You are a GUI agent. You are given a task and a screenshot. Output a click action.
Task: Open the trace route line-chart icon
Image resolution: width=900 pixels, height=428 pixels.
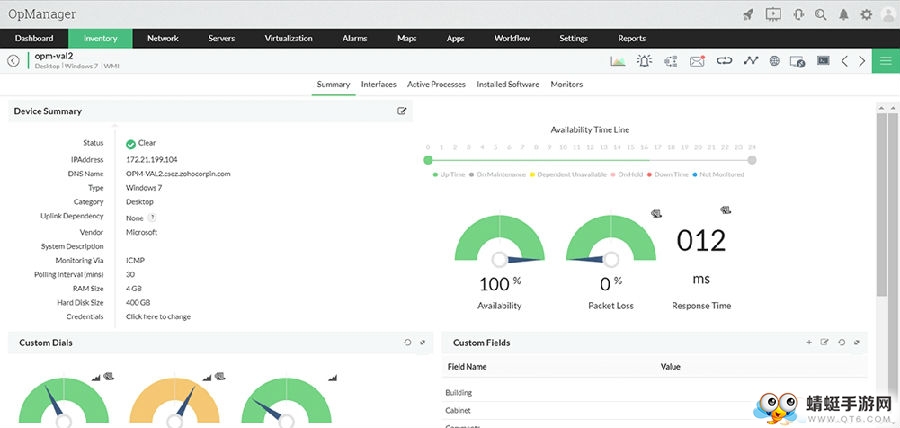(x=750, y=61)
